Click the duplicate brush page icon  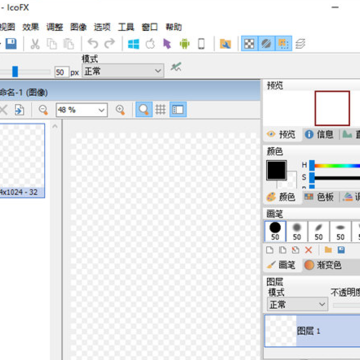283,250
